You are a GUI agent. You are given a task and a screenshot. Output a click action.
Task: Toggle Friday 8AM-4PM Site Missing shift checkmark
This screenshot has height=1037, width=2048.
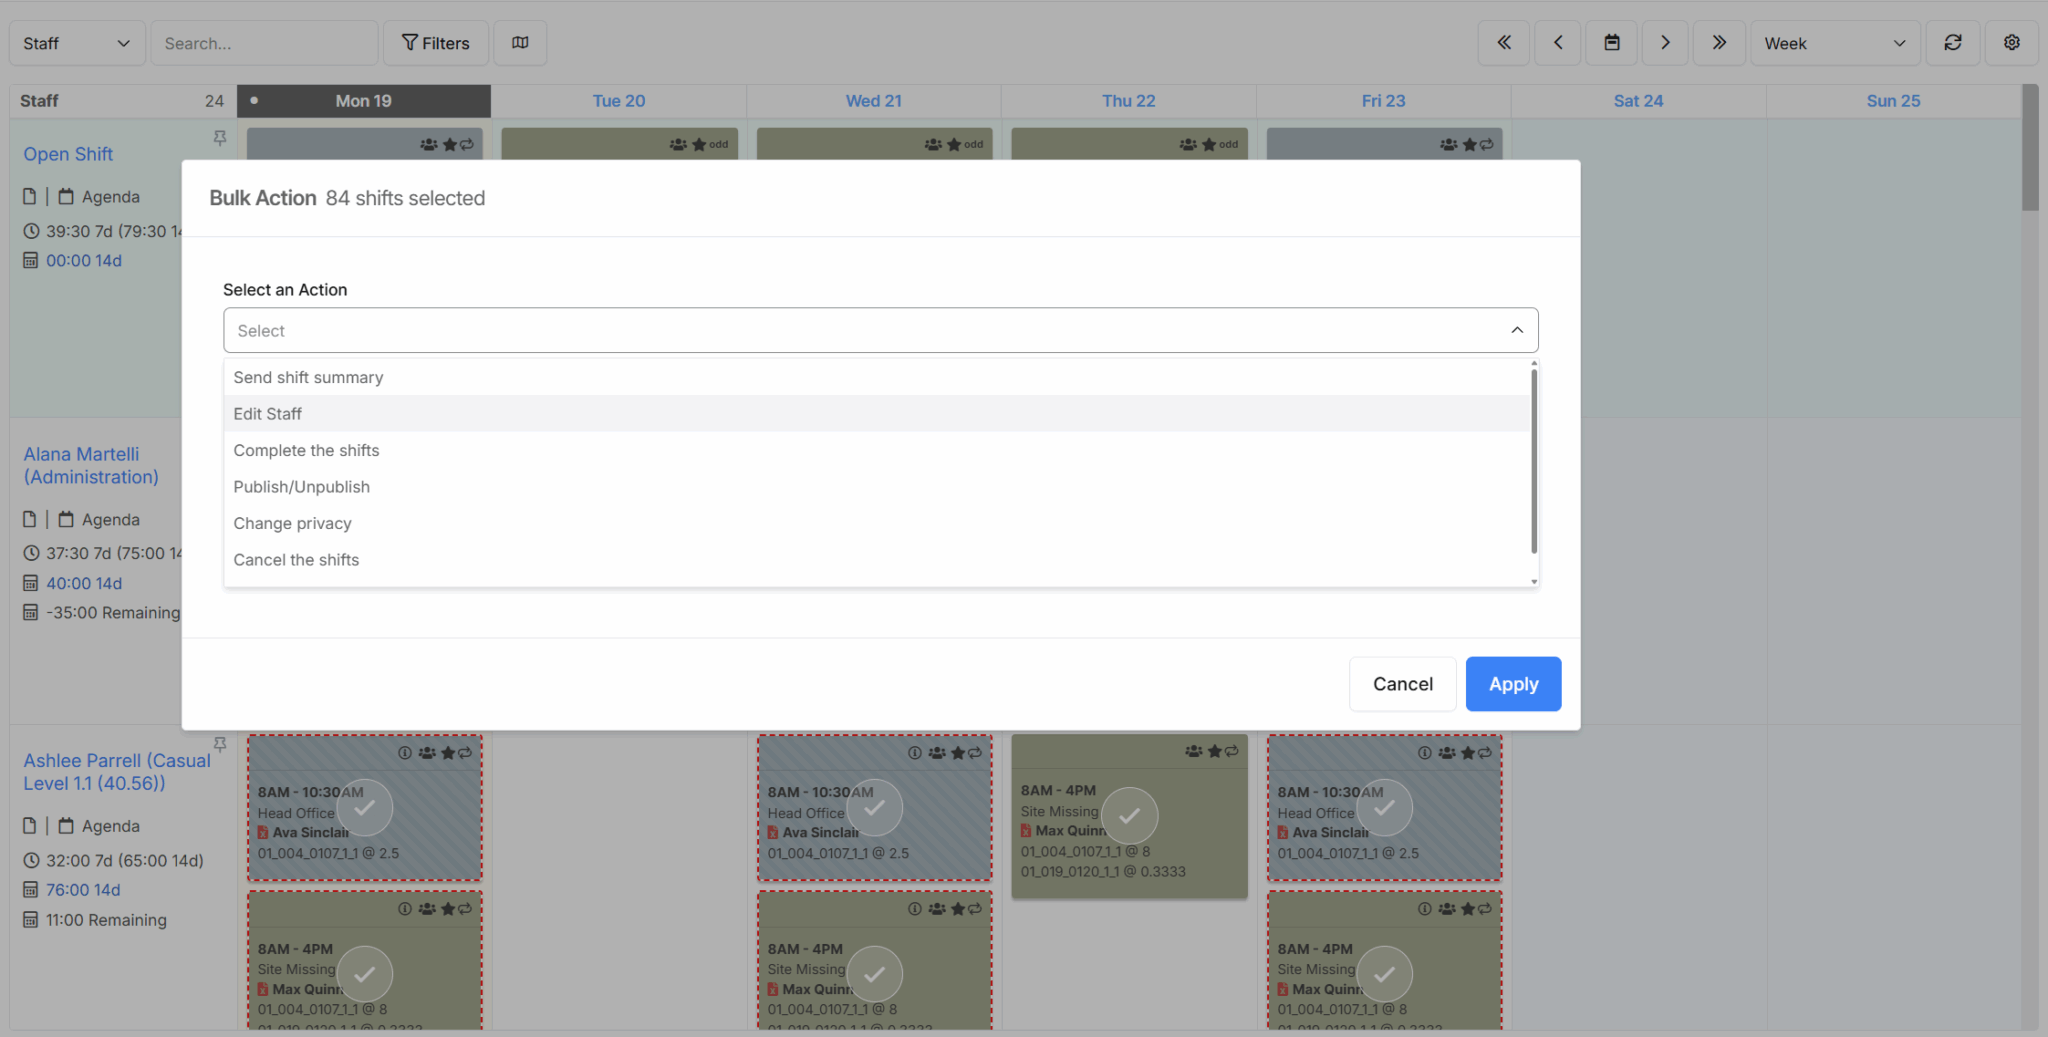(1385, 974)
